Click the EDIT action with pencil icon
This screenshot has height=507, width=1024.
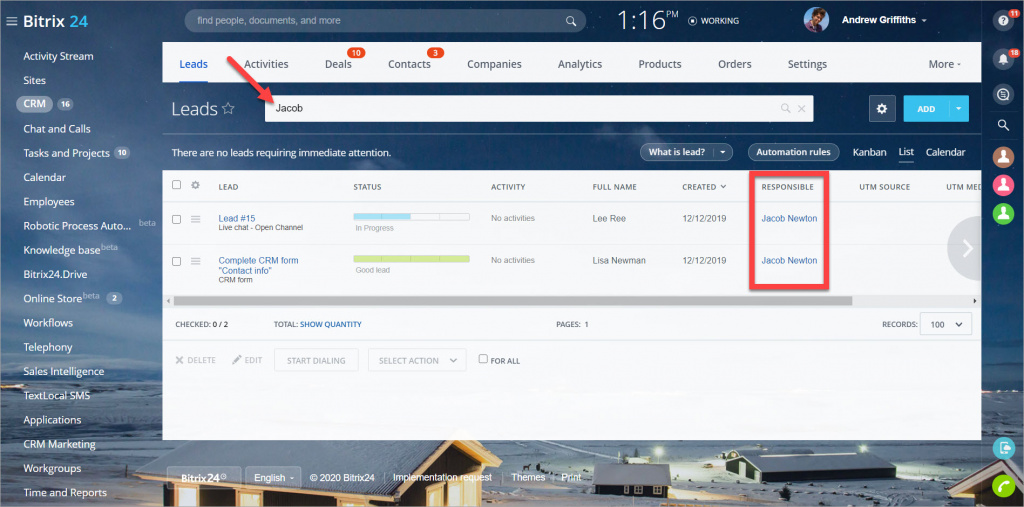point(247,360)
